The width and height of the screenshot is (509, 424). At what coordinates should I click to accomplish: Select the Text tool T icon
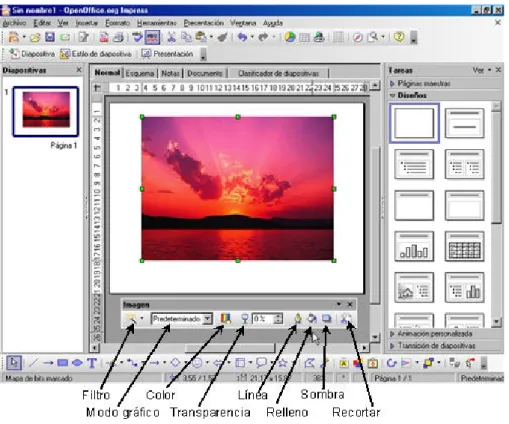92,363
